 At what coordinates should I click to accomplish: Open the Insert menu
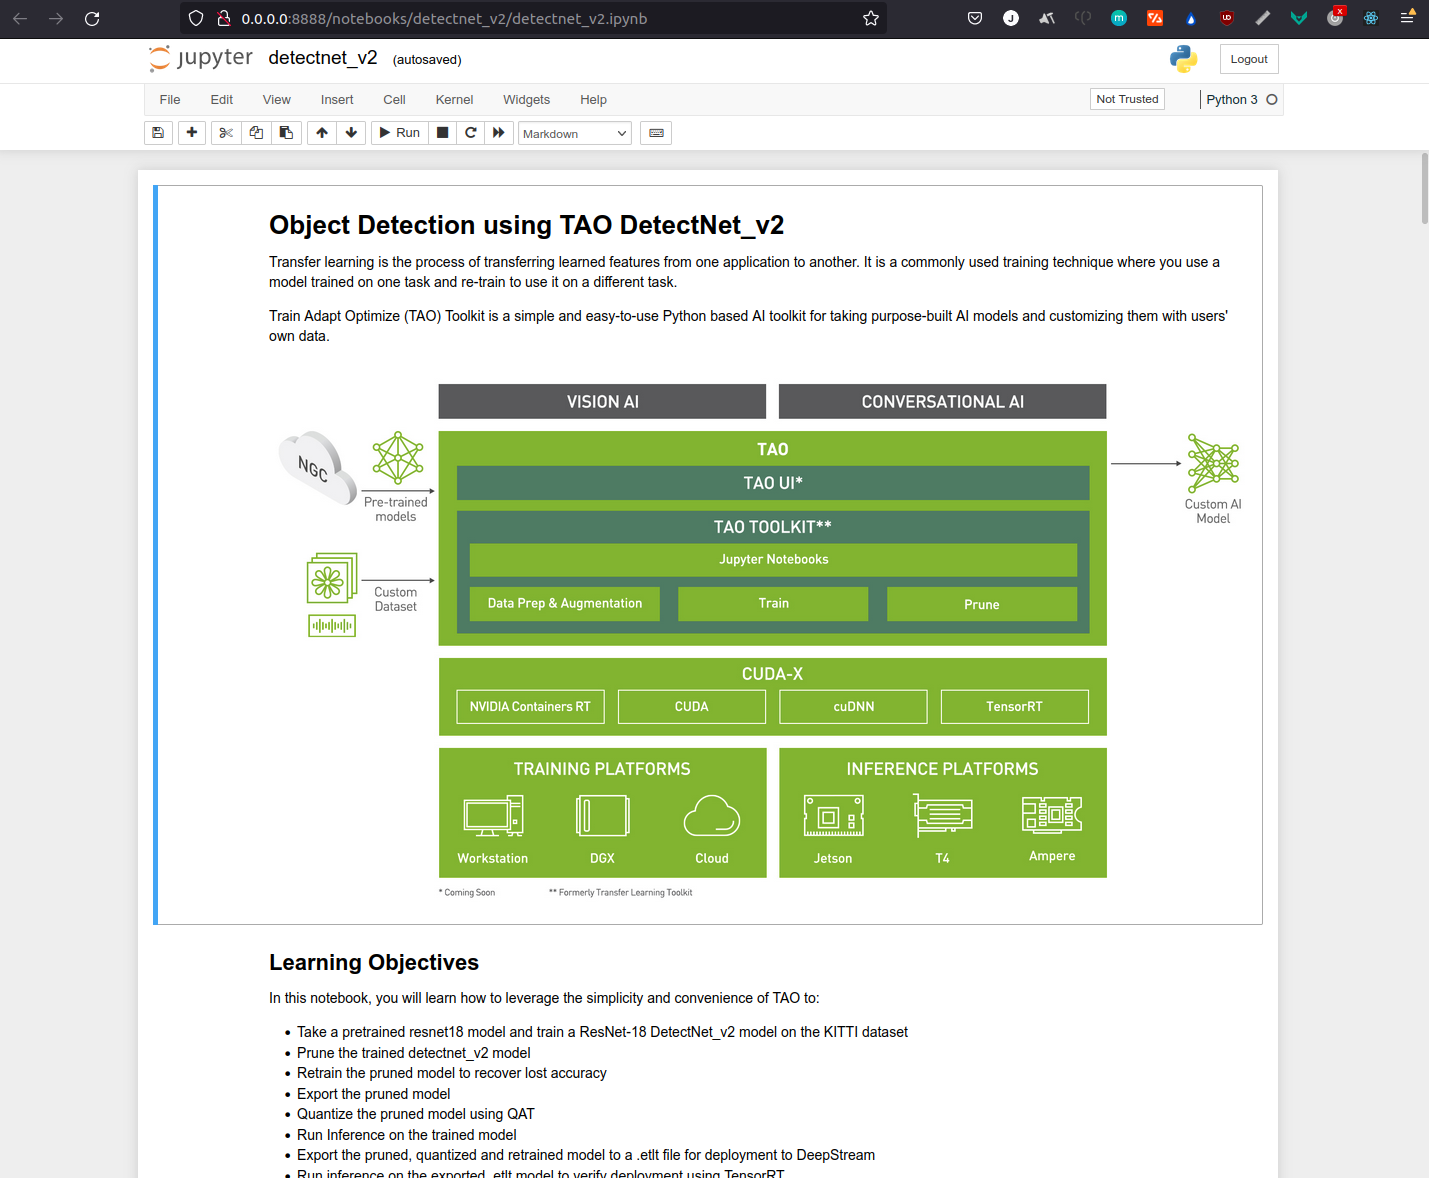(x=337, y=100)
